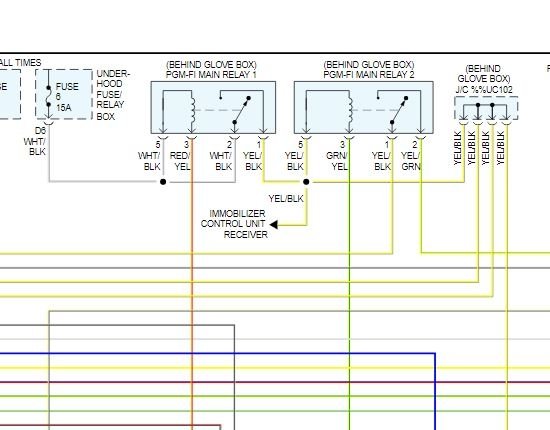Click the YEL/BLK label above the immobilizer text
Viewport: 550px width, 430px height.
286,199
